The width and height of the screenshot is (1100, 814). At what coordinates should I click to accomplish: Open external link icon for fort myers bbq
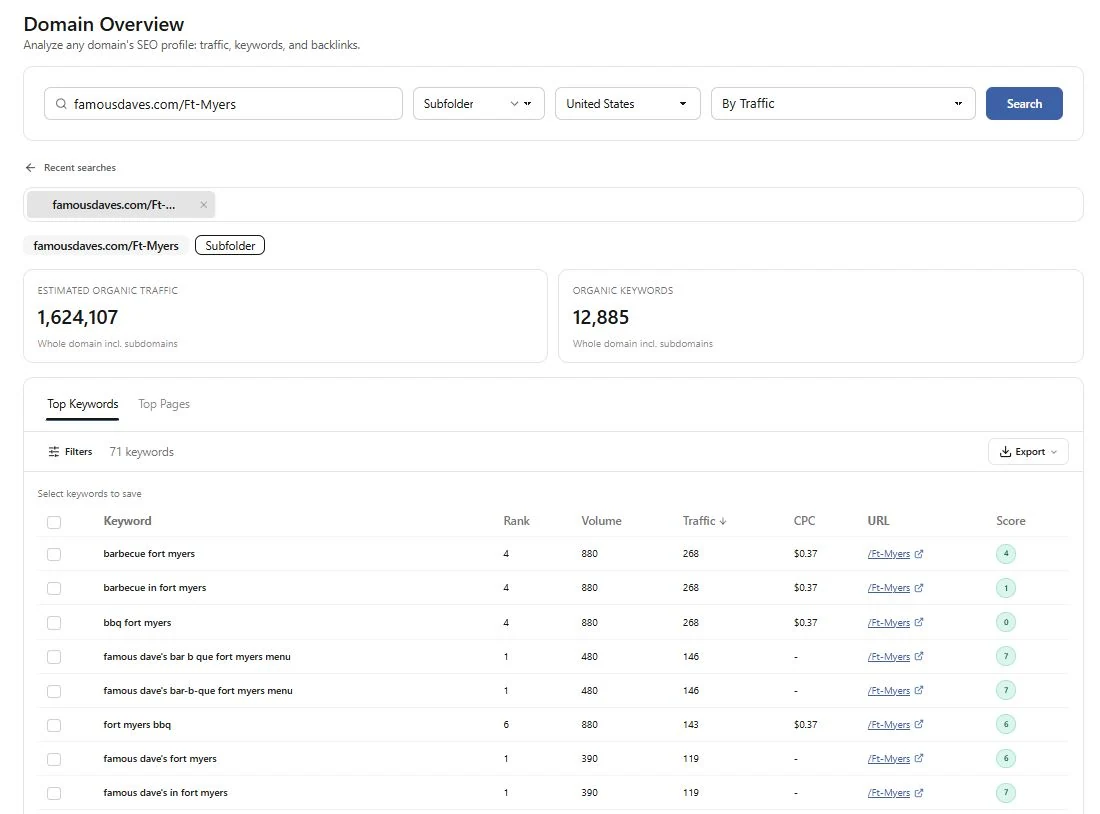click(x=919, y=725)
